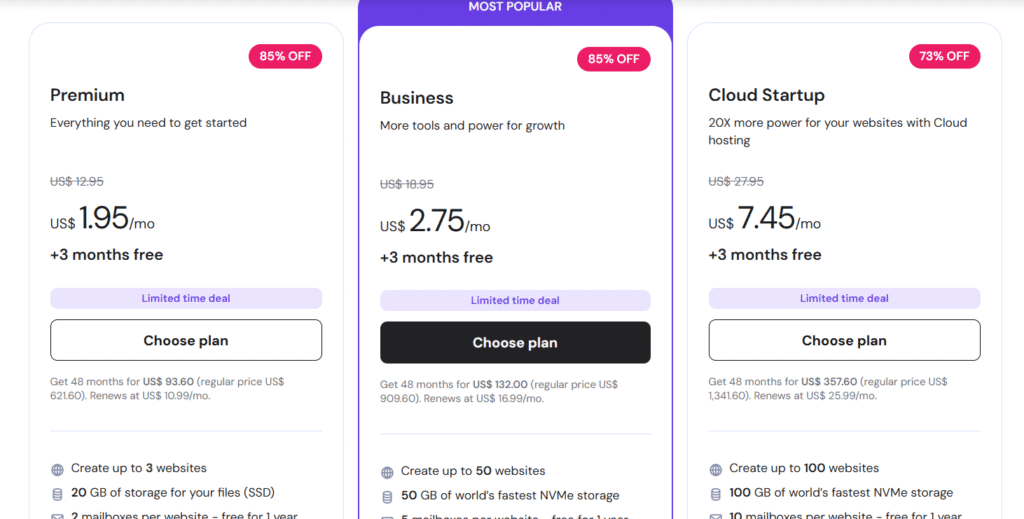Click mailbox icon in Cloud Startup feature list
The height and width of the screenshot is (519, 1024).
pos(715,515)
